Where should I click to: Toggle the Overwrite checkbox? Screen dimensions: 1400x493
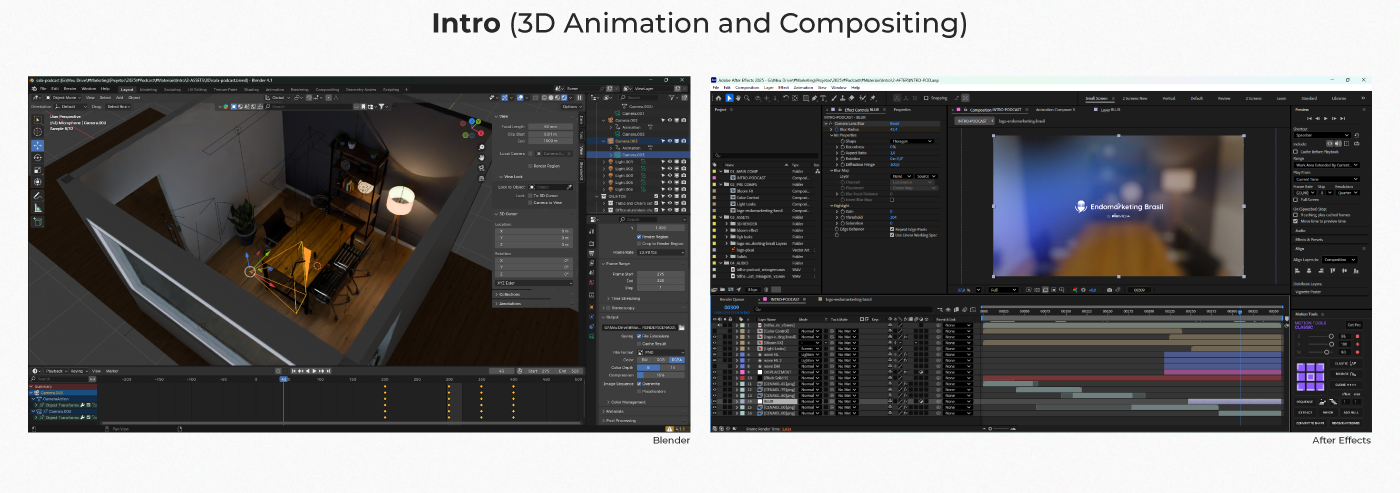[639, 384]
